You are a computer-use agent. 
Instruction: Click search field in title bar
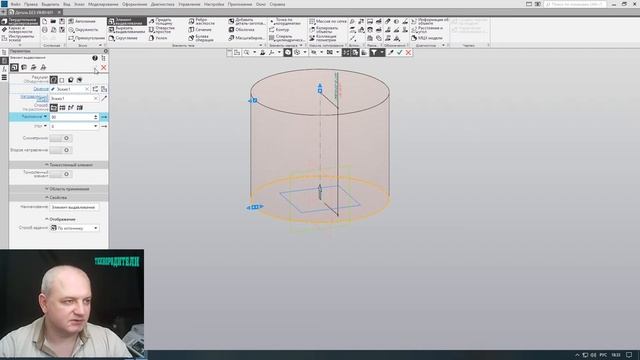coord(575,4)
